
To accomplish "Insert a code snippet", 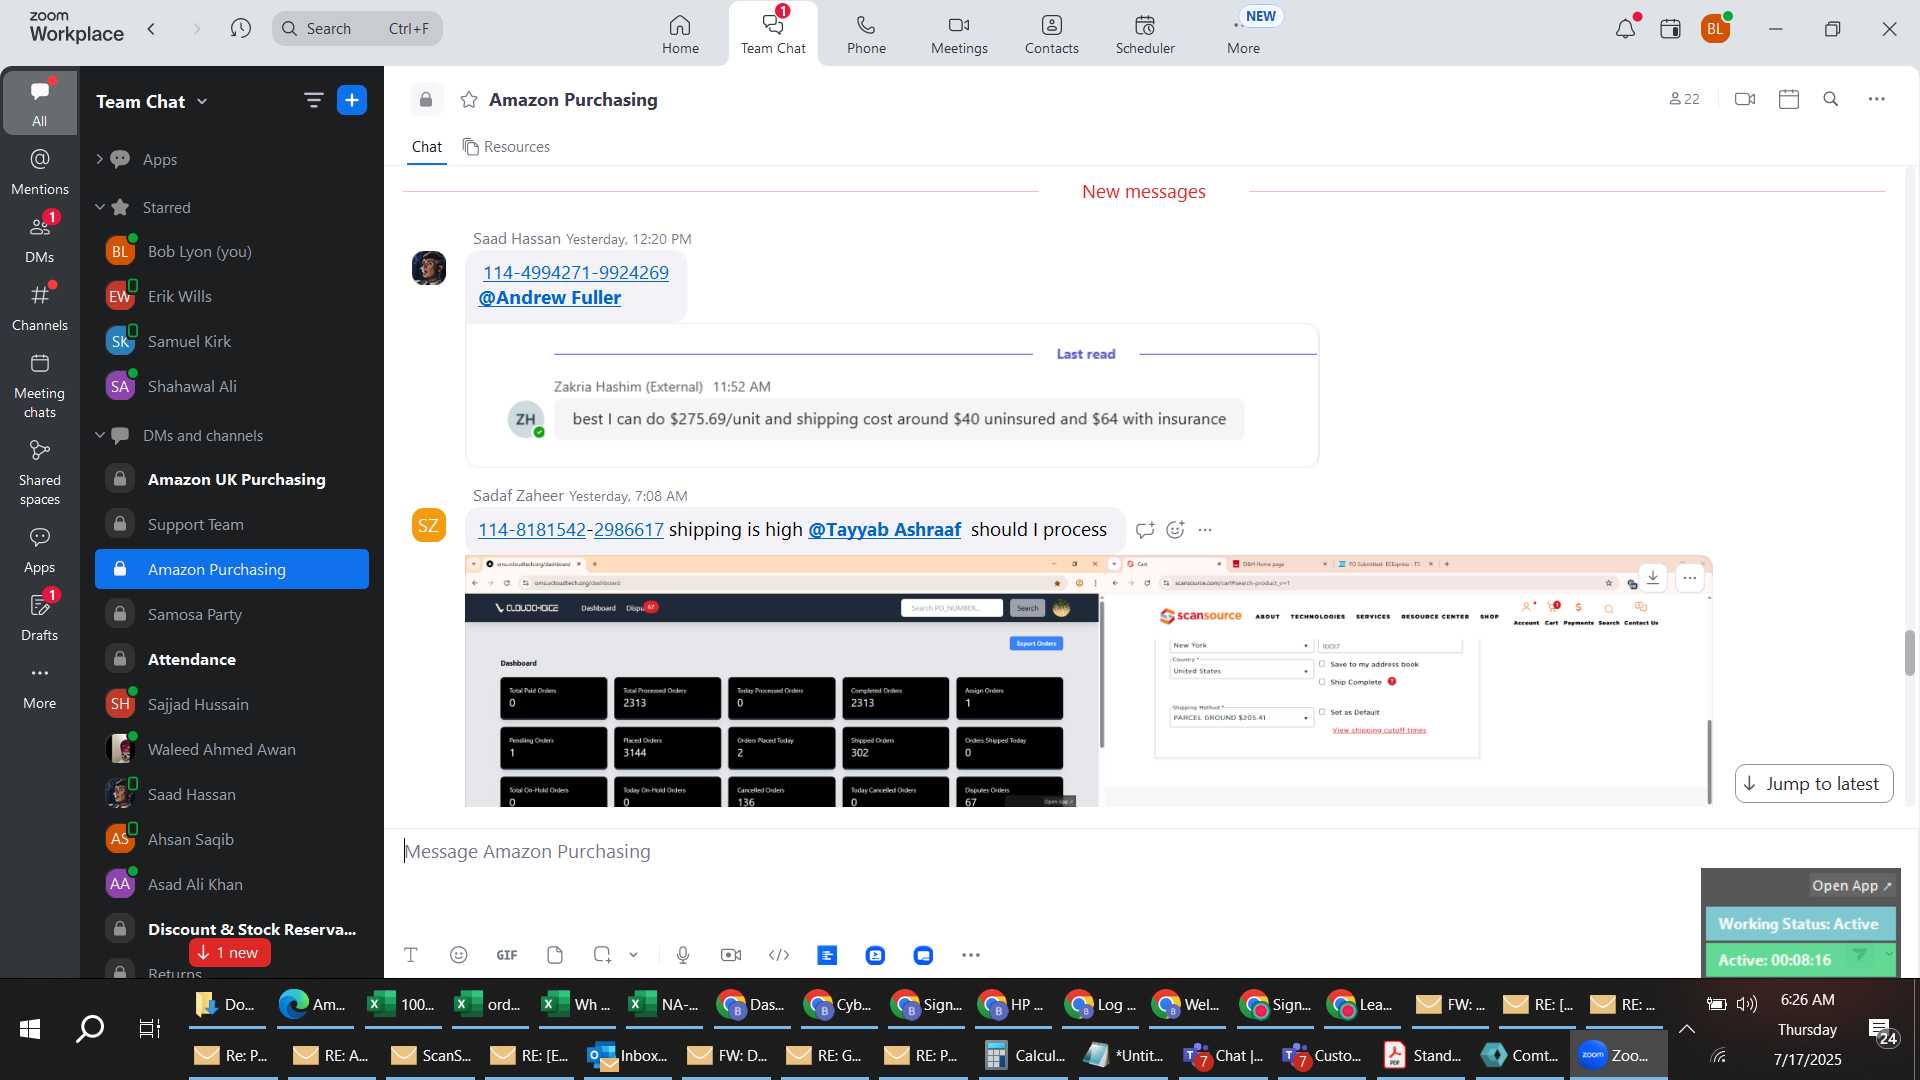I will 779,955.
